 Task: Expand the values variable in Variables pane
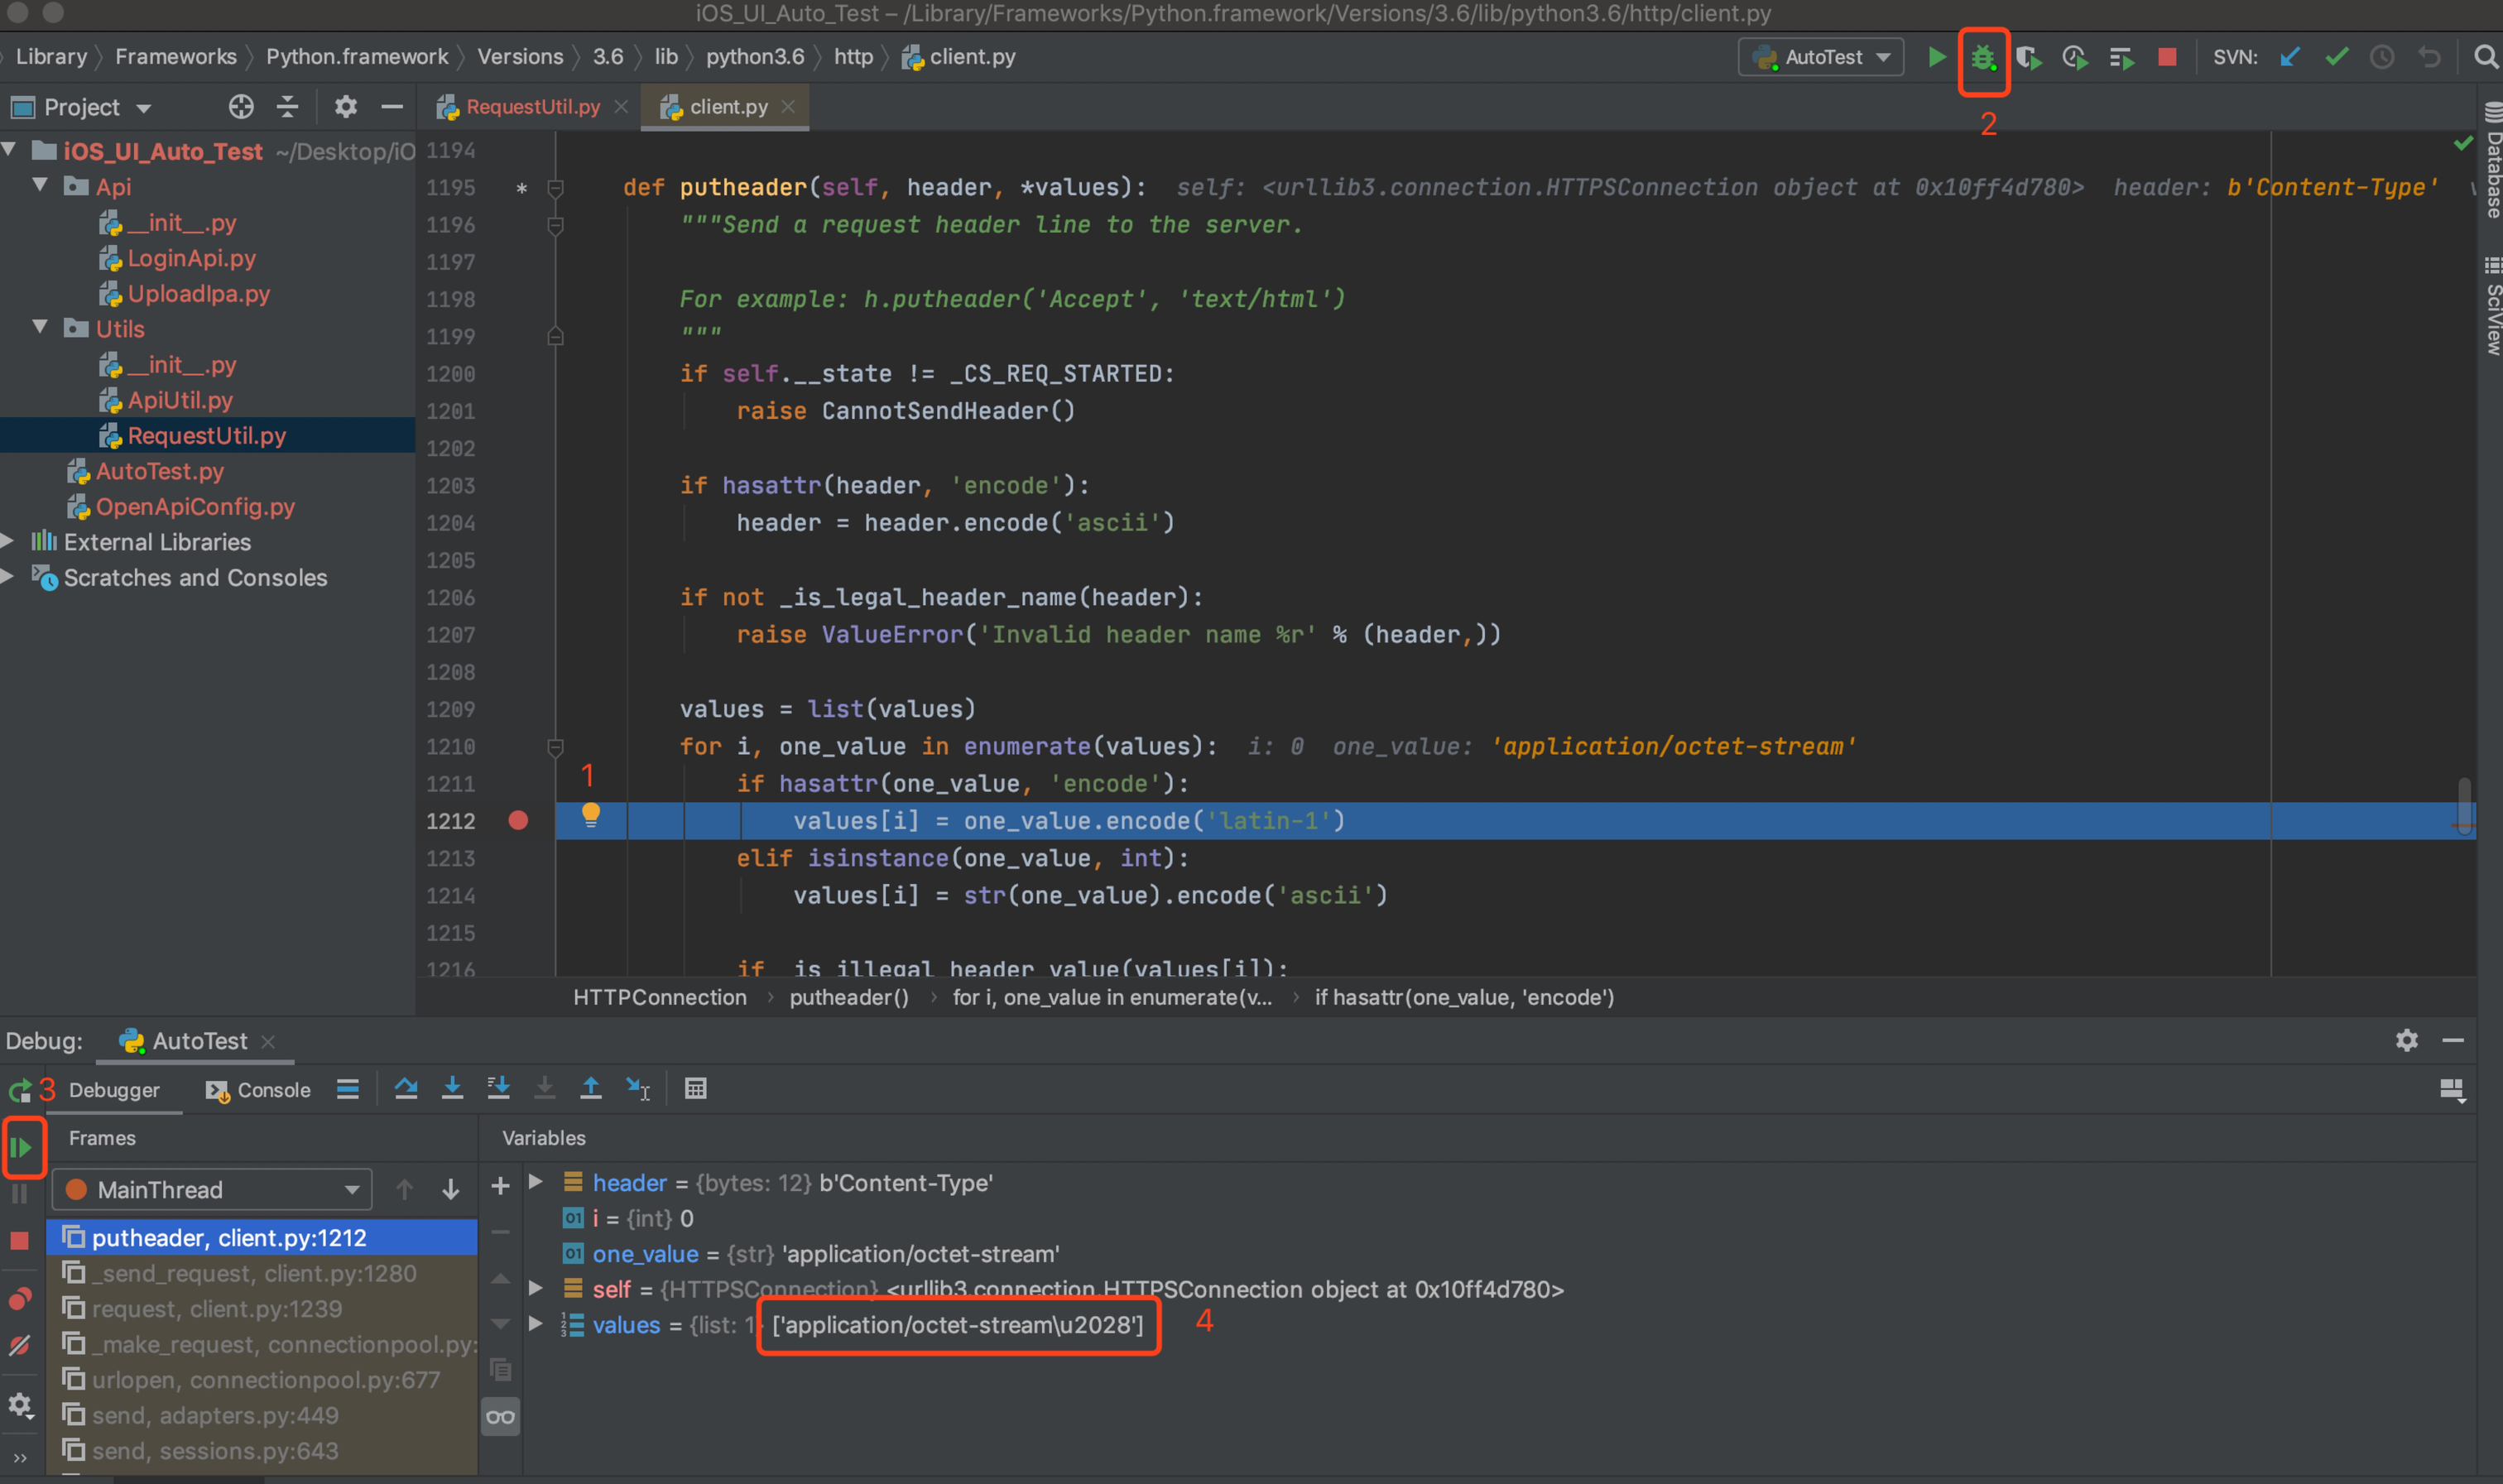click(536, 1324)
